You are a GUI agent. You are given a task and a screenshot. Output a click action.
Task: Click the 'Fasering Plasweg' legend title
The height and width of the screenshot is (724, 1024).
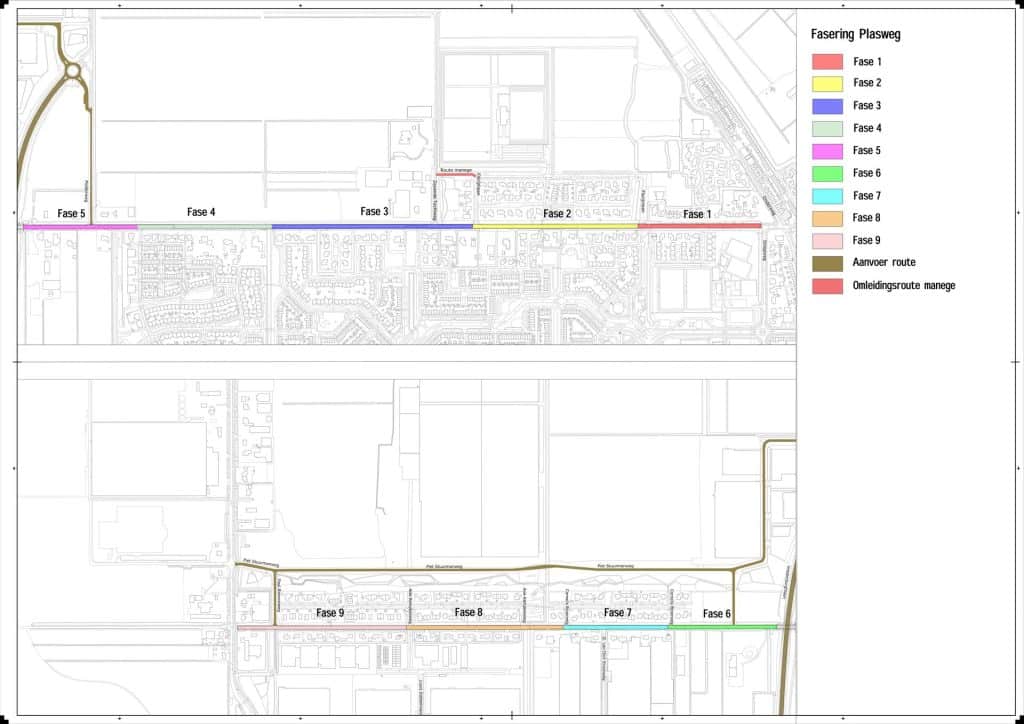click(x=856, y=34)
